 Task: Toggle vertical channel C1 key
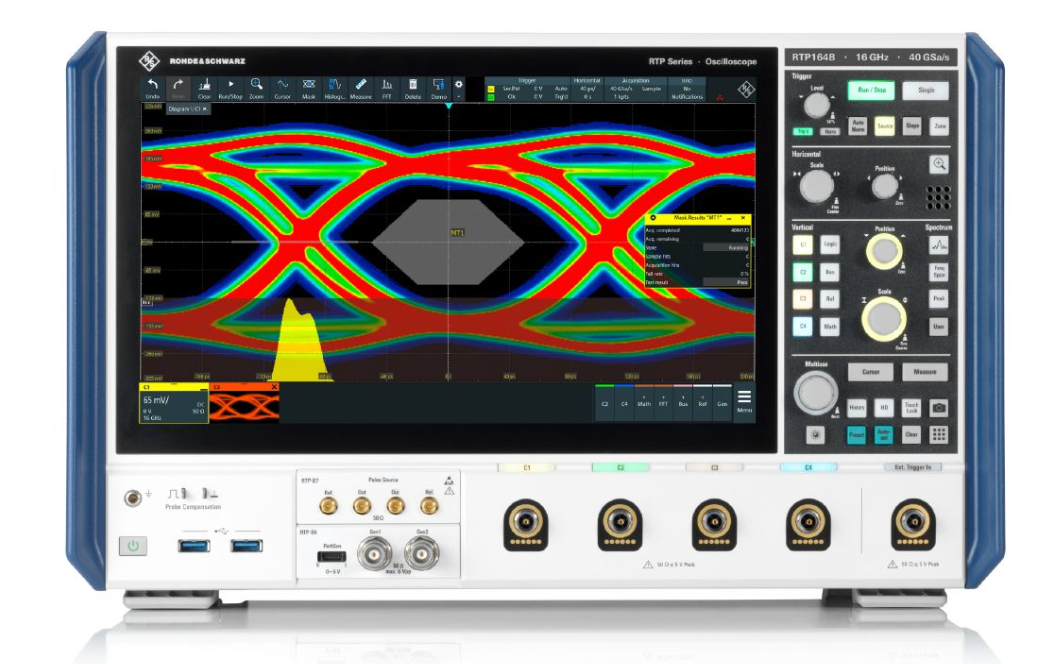tap(802, 244)
